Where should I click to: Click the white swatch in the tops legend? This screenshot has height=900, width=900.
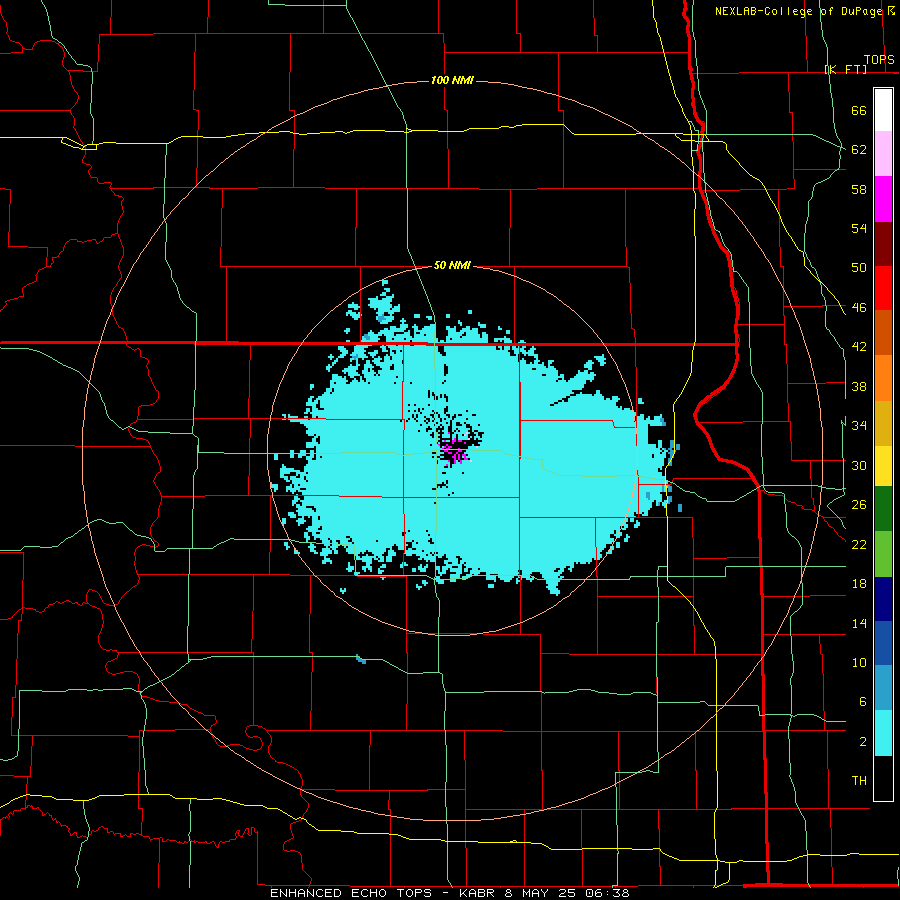[x=883, y=110]
